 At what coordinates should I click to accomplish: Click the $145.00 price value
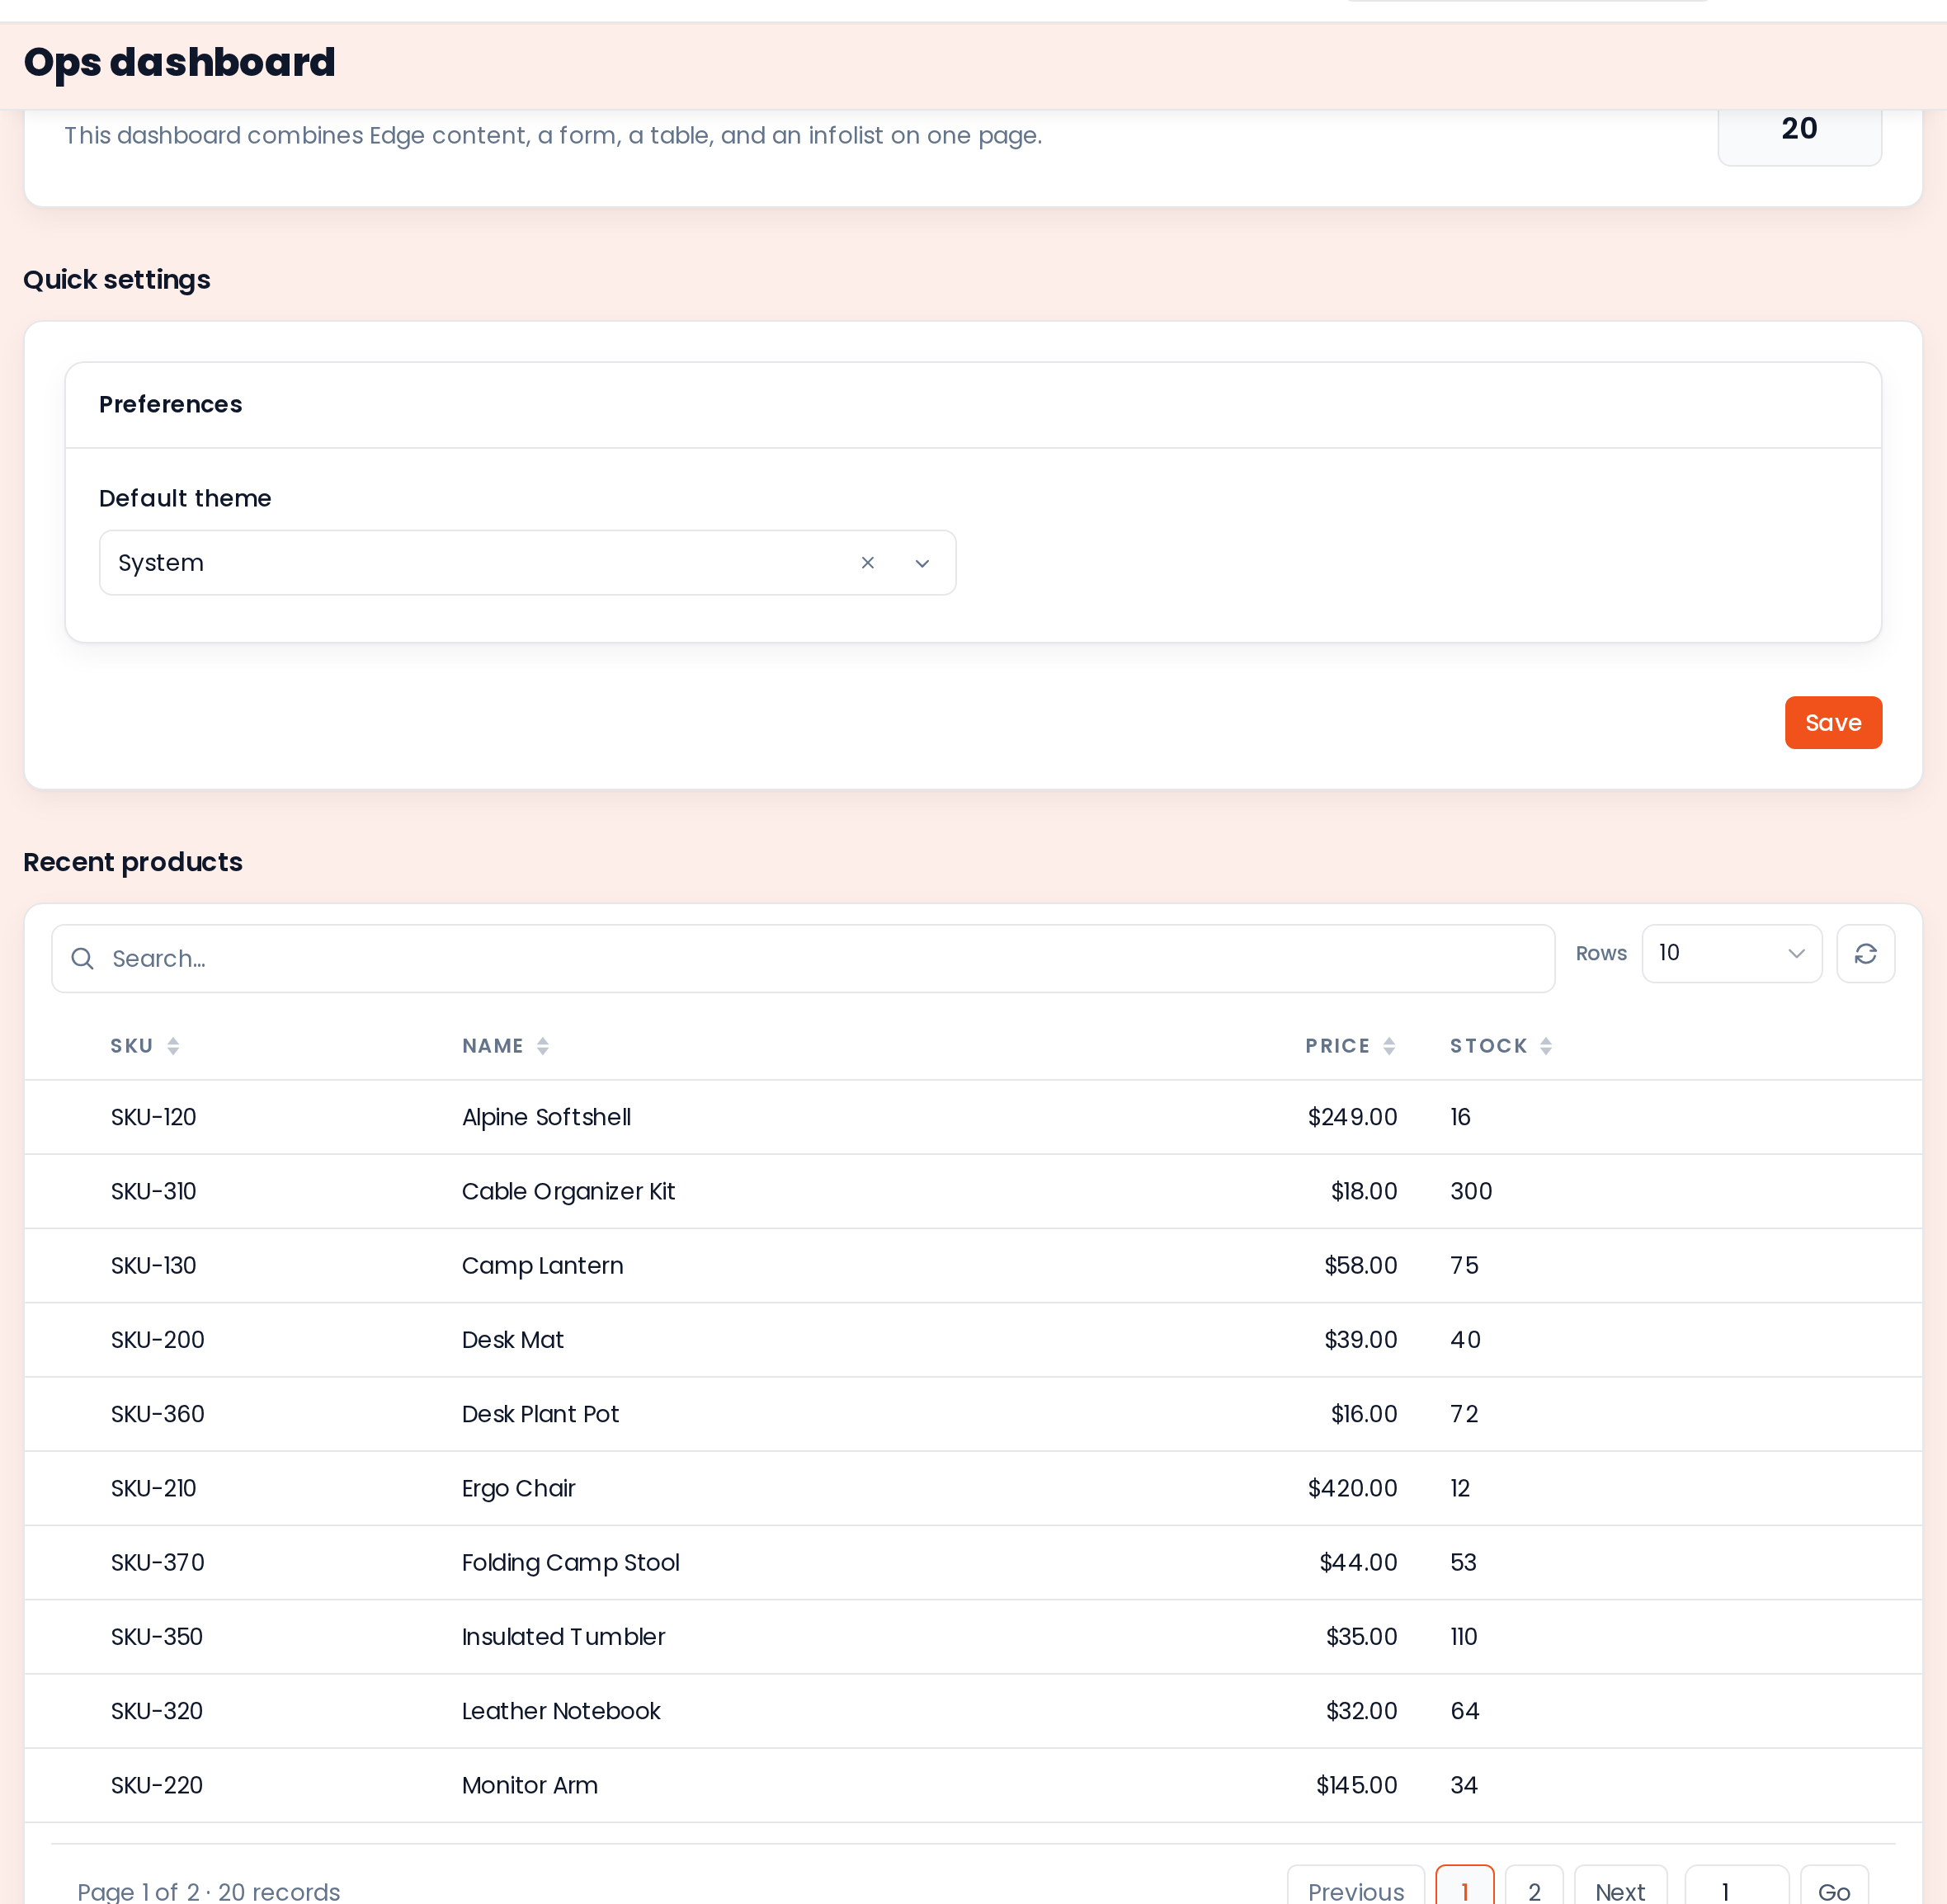1356,1785
